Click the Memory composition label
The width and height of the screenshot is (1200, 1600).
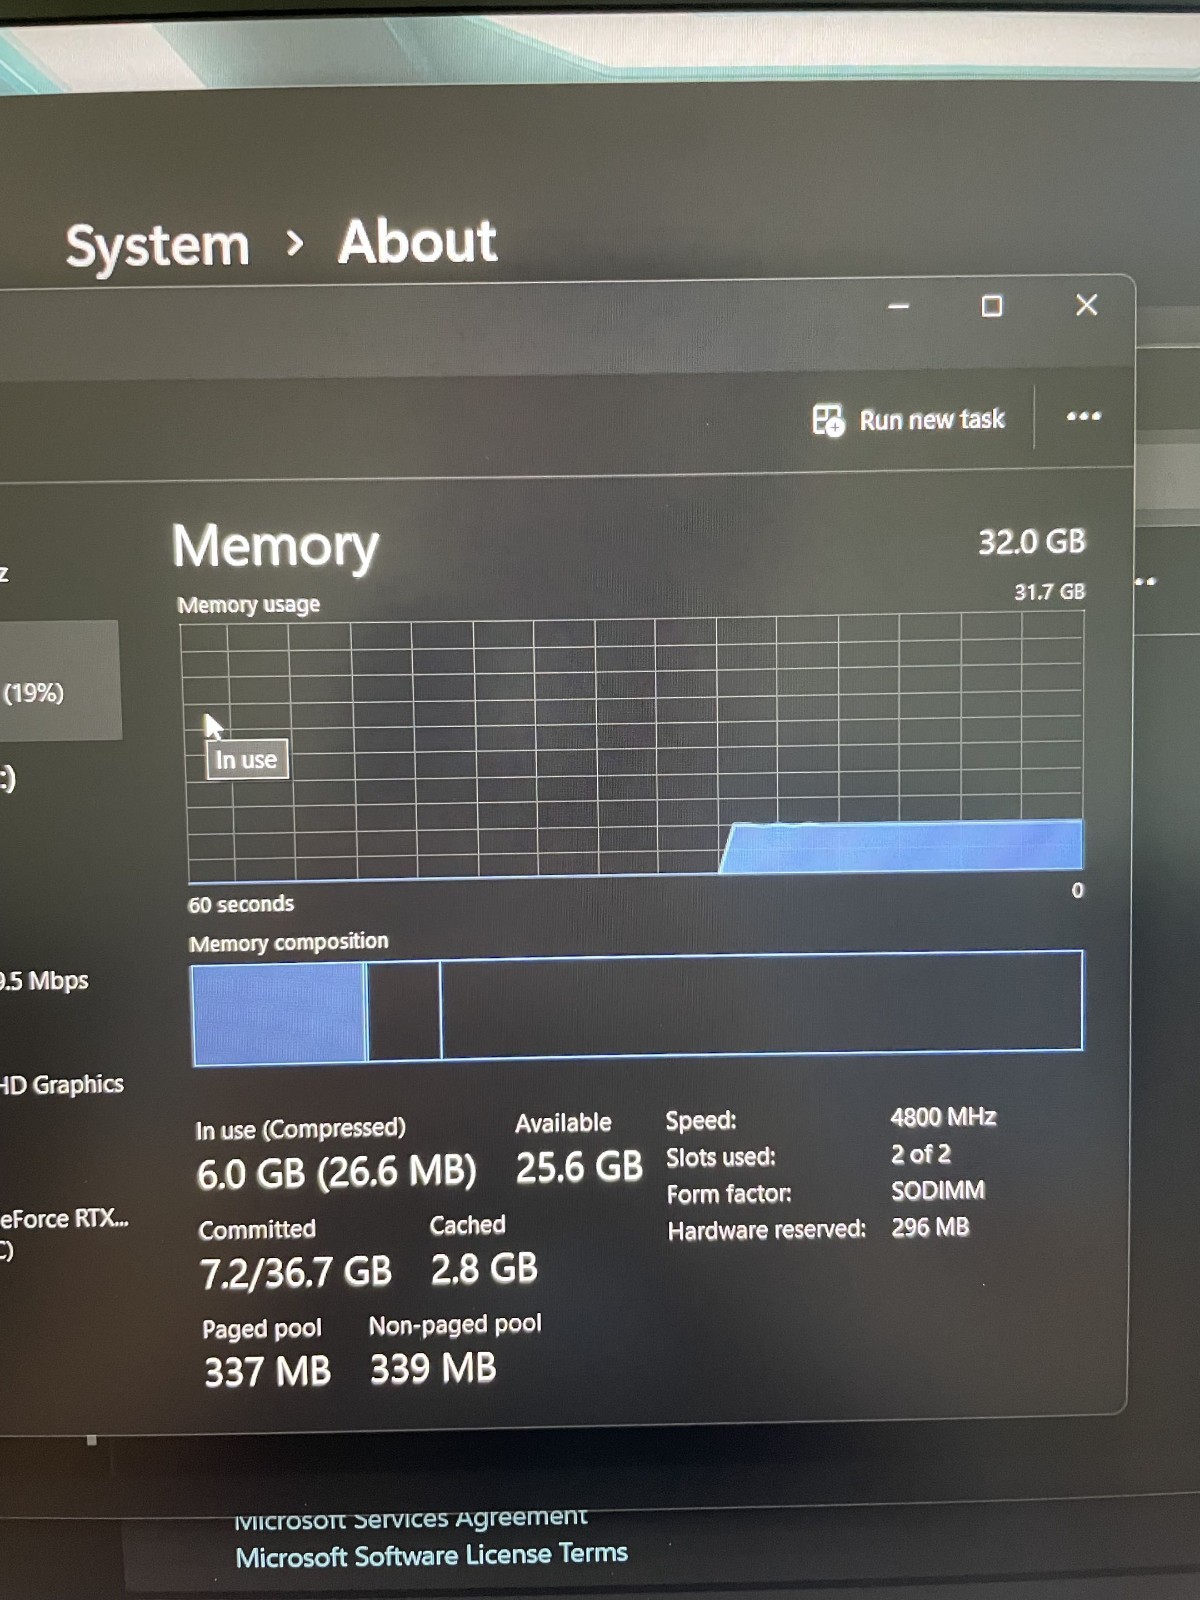point(288,943)
